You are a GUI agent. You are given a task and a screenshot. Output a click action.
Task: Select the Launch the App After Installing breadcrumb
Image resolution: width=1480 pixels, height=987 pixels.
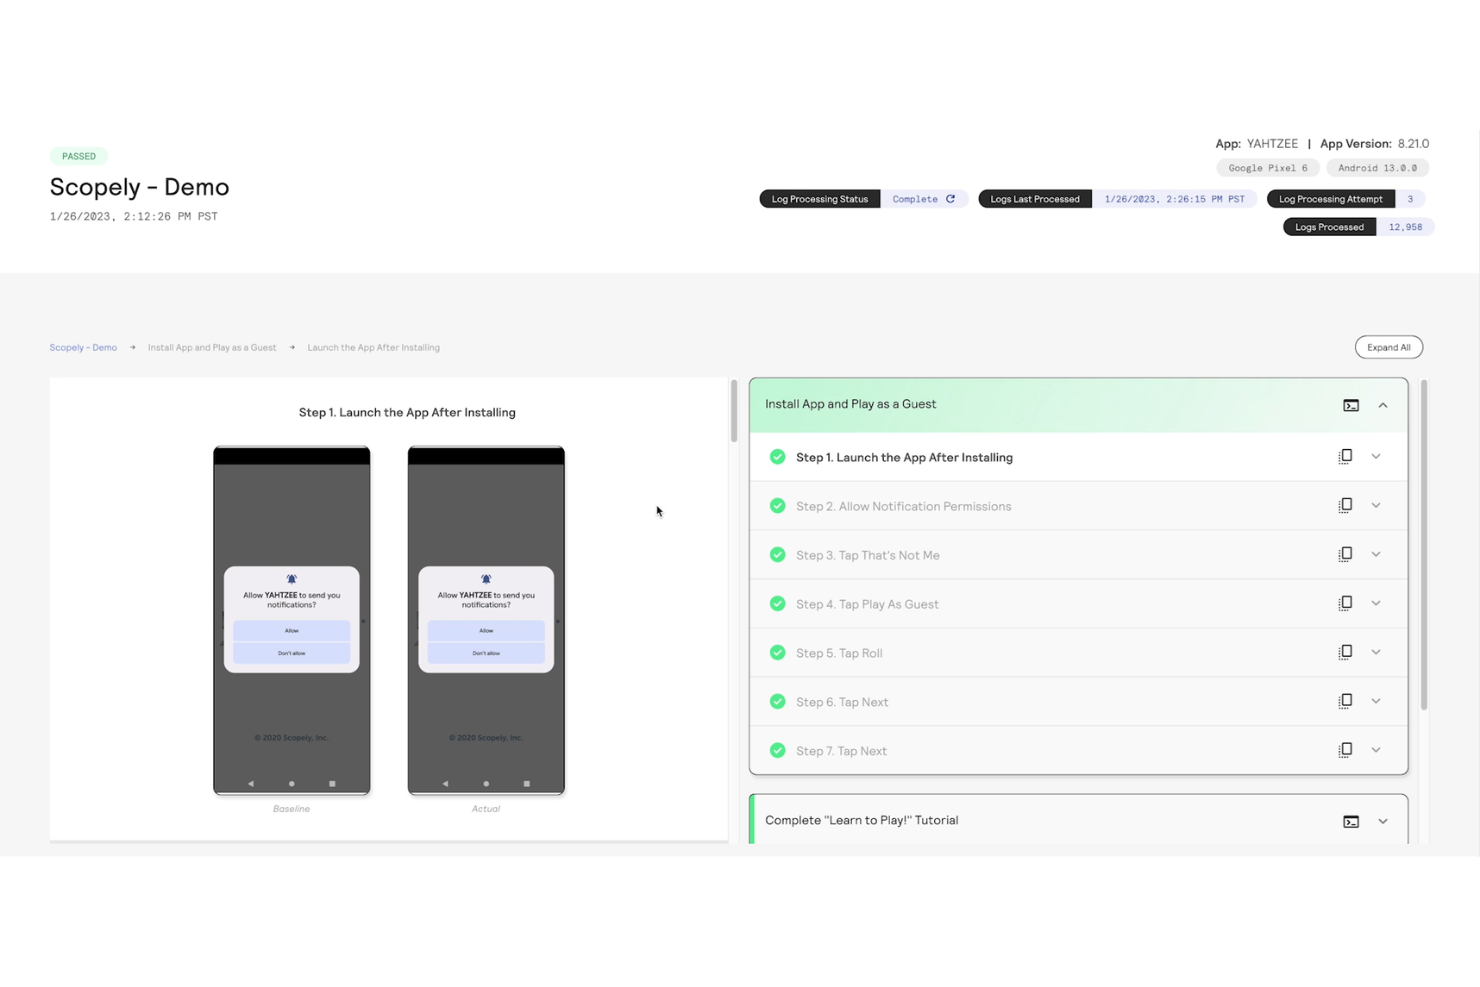tap(373, 347)
